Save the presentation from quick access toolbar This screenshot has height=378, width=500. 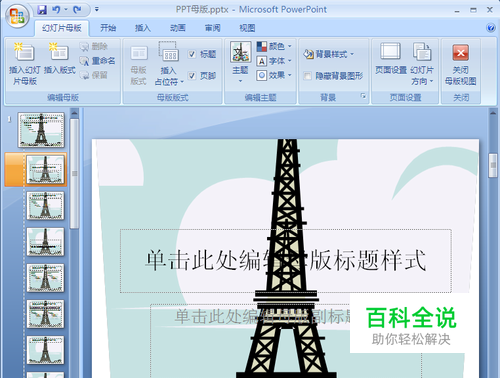[42, 10]
